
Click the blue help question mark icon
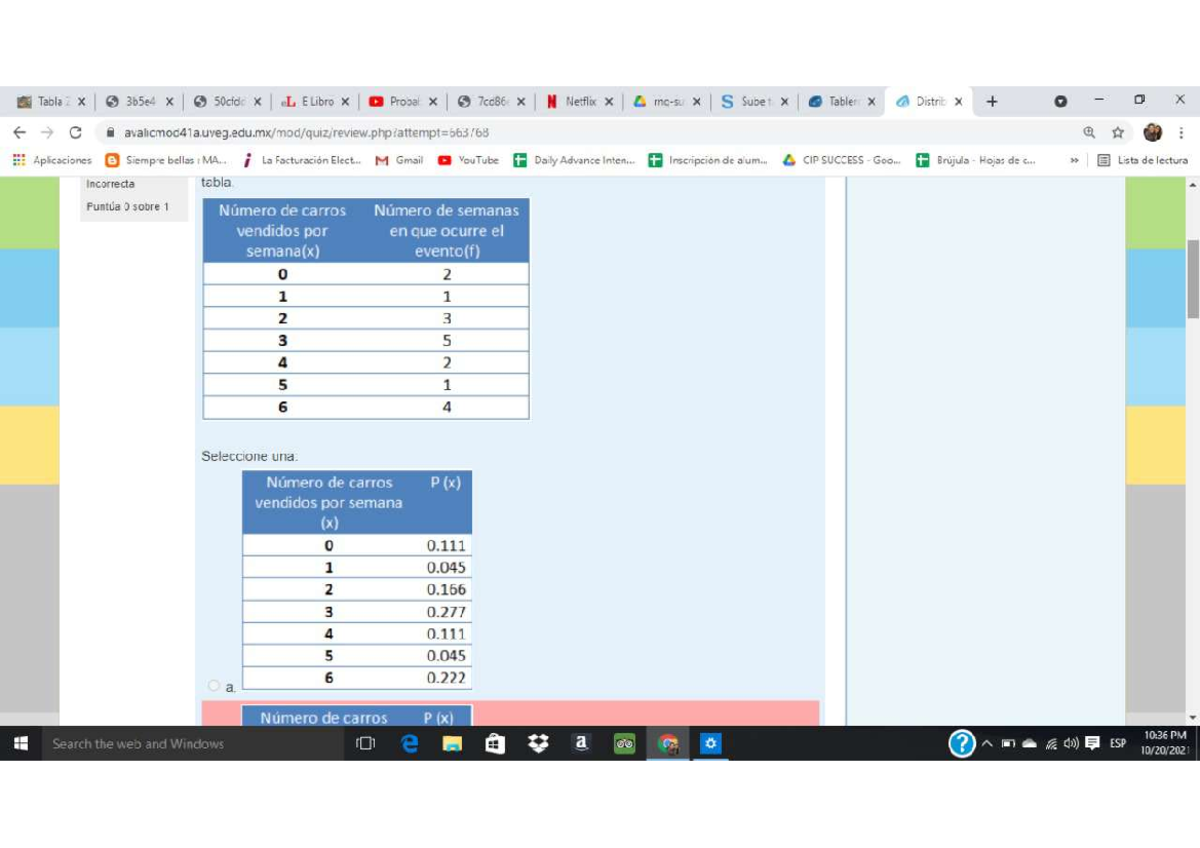point(962,744)
